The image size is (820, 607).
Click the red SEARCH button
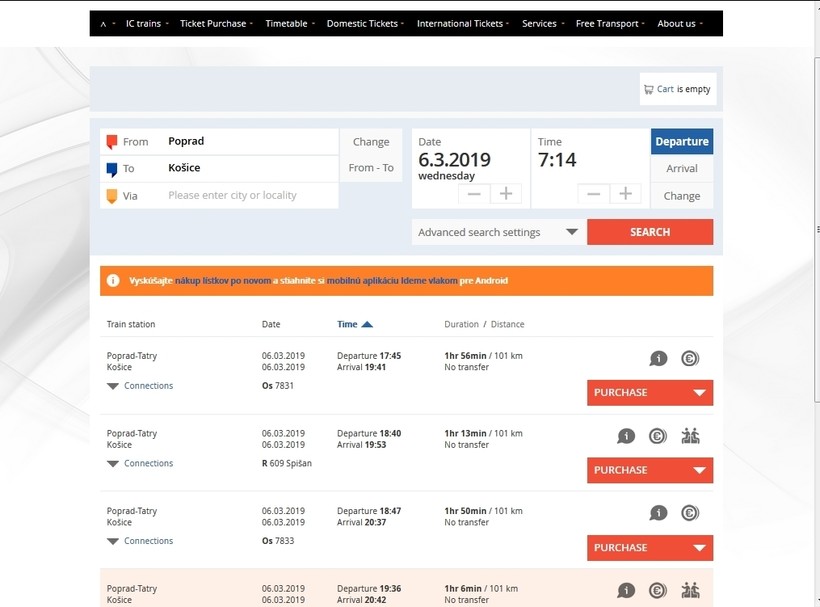(x=649, y=232)
